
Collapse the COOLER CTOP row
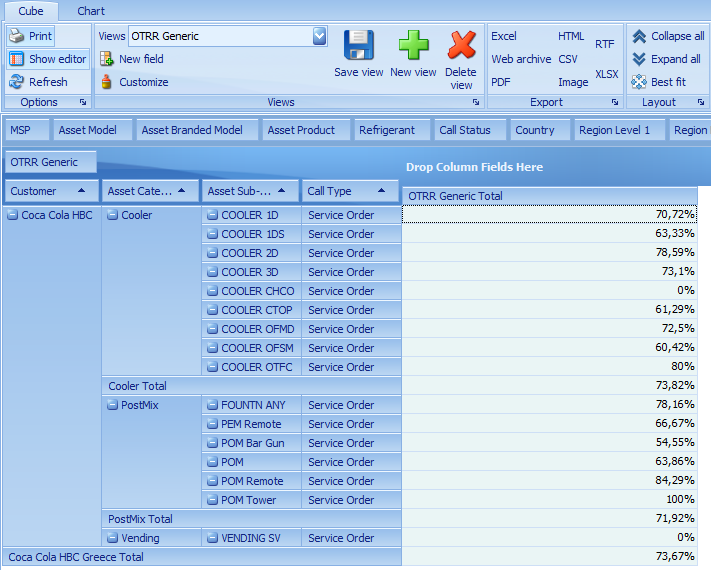[x=212, y=310]
